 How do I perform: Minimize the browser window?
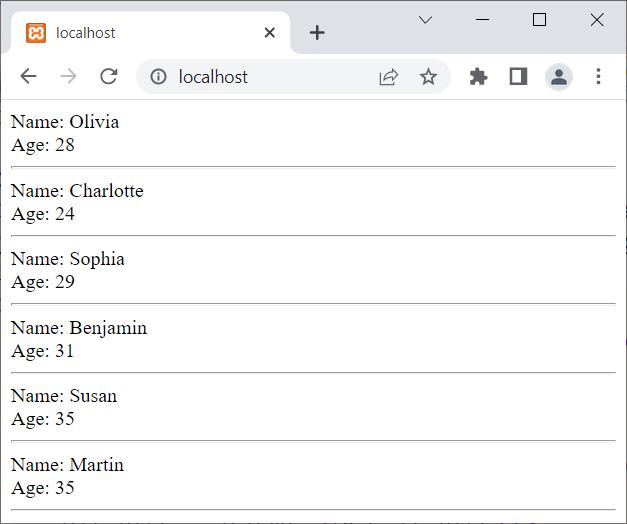pyautogui.click(x=483, y=20)
